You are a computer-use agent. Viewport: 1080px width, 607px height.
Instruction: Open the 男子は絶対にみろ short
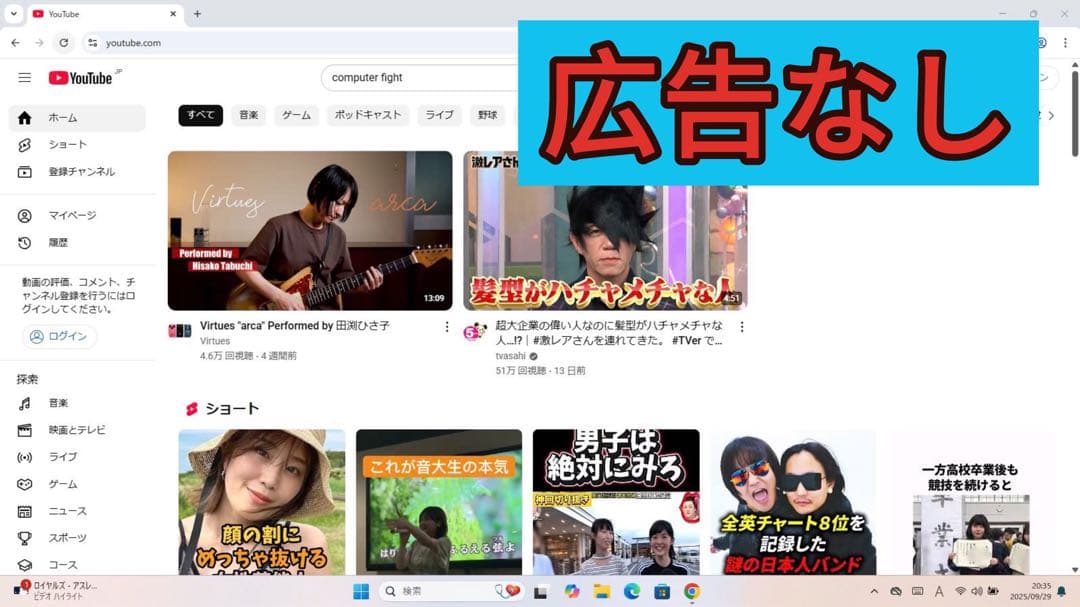tap(616, 502)
